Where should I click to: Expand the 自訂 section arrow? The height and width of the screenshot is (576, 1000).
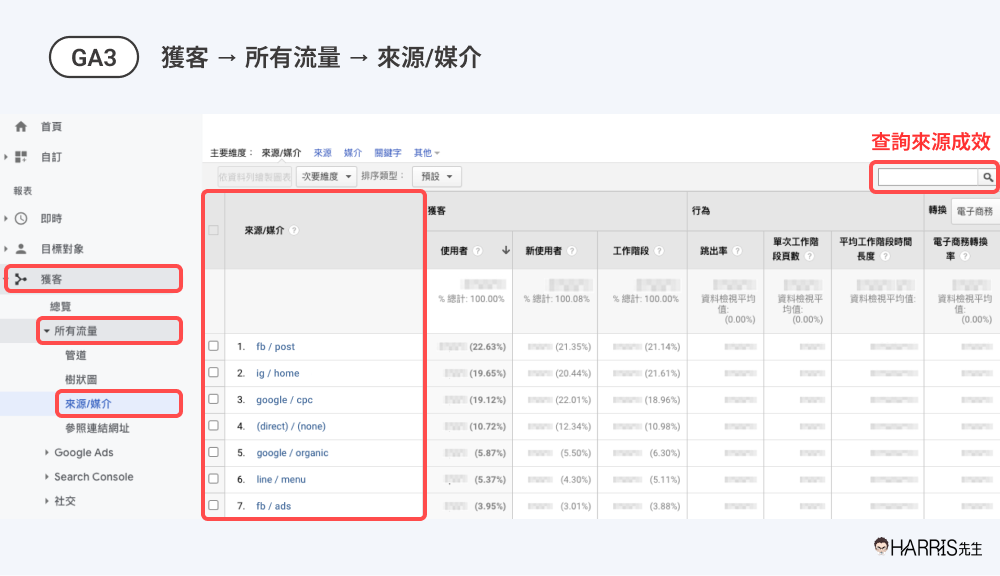click(x=6, y=157)
